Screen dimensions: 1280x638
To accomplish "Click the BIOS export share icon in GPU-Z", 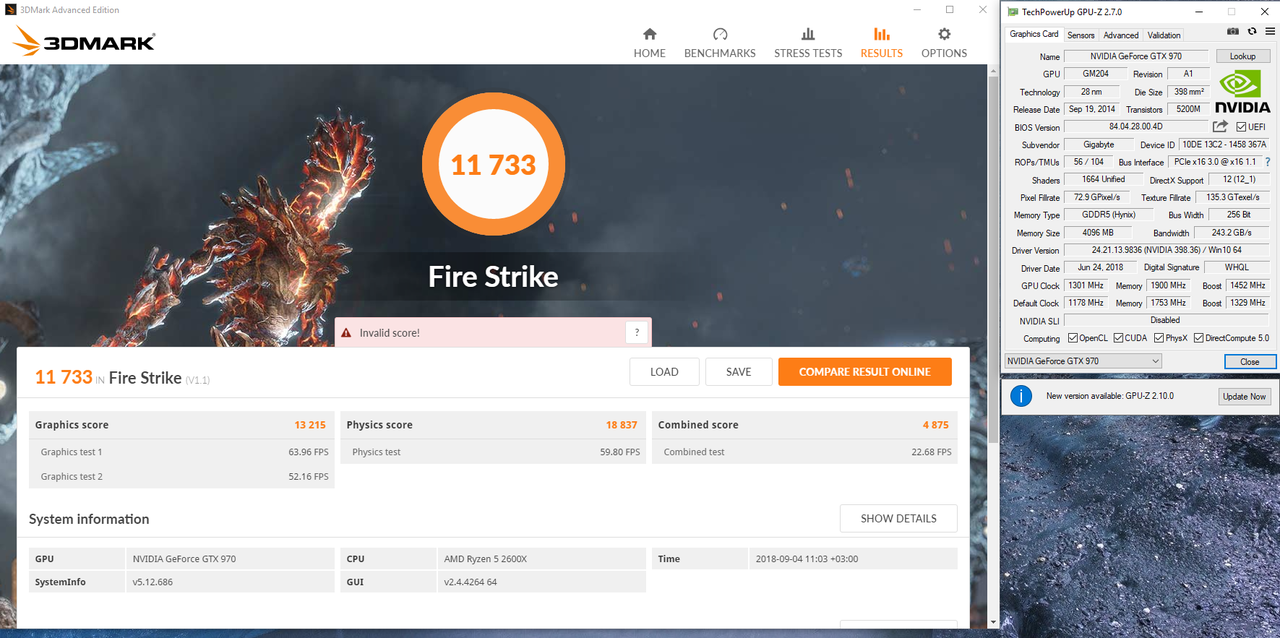I will tap(1220, 127).
